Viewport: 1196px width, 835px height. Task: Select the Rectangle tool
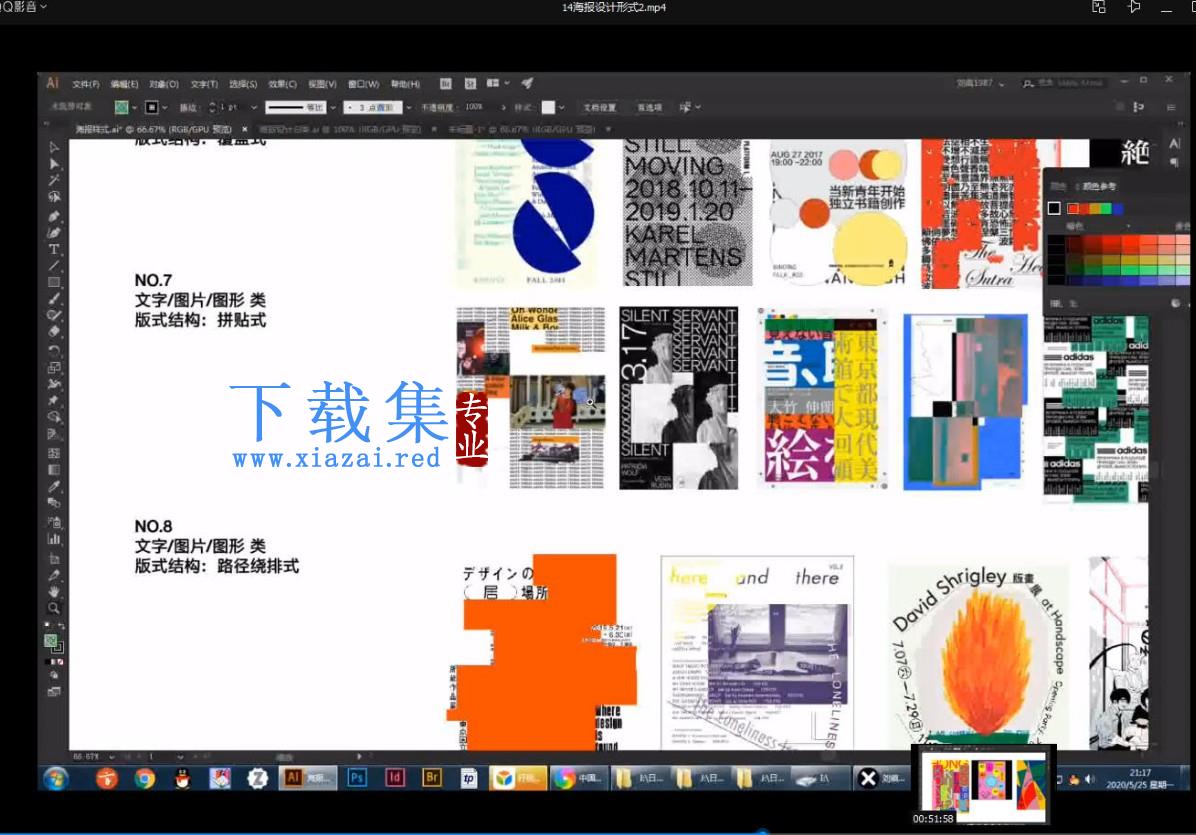click(54, 283)
